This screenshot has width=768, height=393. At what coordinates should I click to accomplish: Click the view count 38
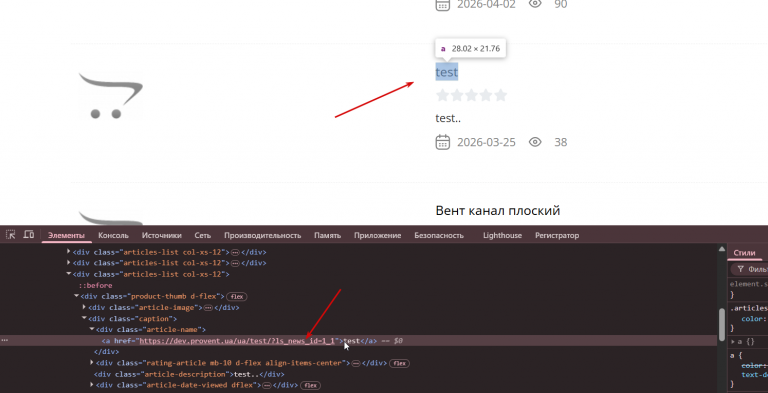(x=561, y=142)
